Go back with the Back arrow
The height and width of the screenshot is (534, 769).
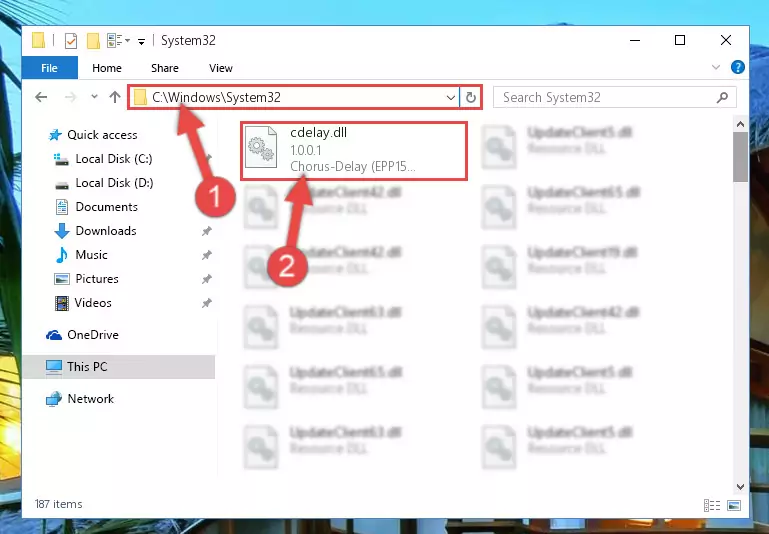tap(41, 97)
